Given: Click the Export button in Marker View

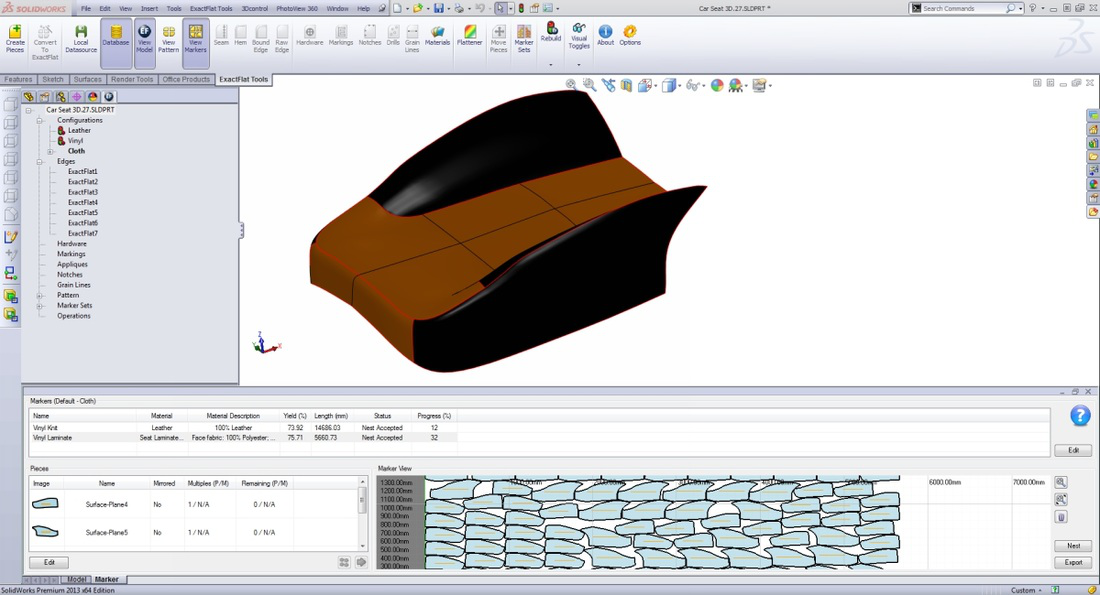Looking at the screenshot, I should coord(1073,562).
